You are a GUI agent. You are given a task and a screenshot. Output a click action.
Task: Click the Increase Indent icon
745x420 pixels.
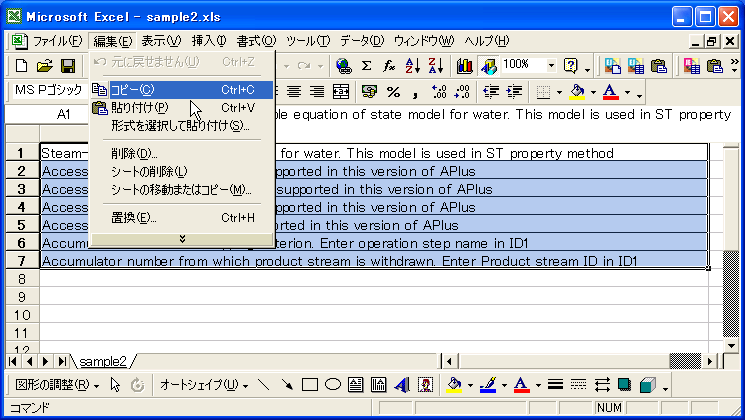[514, 91]
